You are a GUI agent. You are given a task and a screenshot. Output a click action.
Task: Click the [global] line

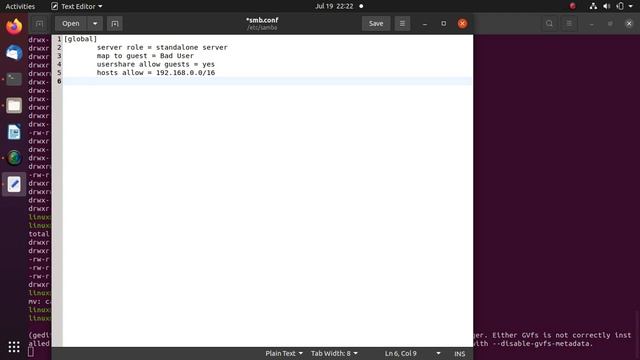tap(80, 39)
